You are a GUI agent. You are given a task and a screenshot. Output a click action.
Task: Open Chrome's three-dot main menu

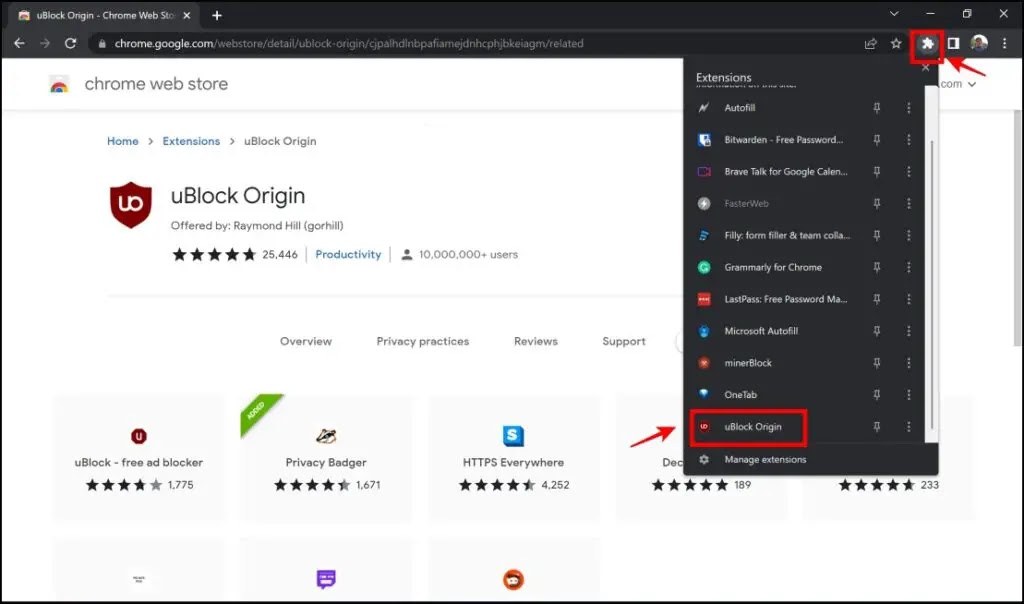[1004, 44]
